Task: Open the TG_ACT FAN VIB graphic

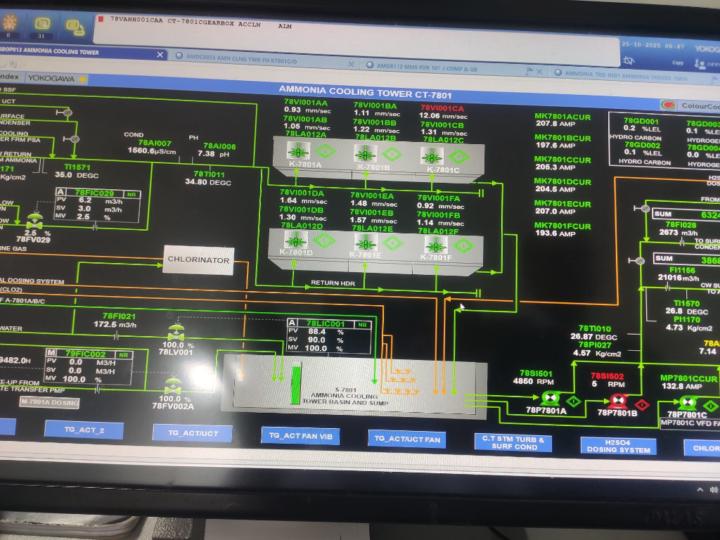Action: pos(300,436)
